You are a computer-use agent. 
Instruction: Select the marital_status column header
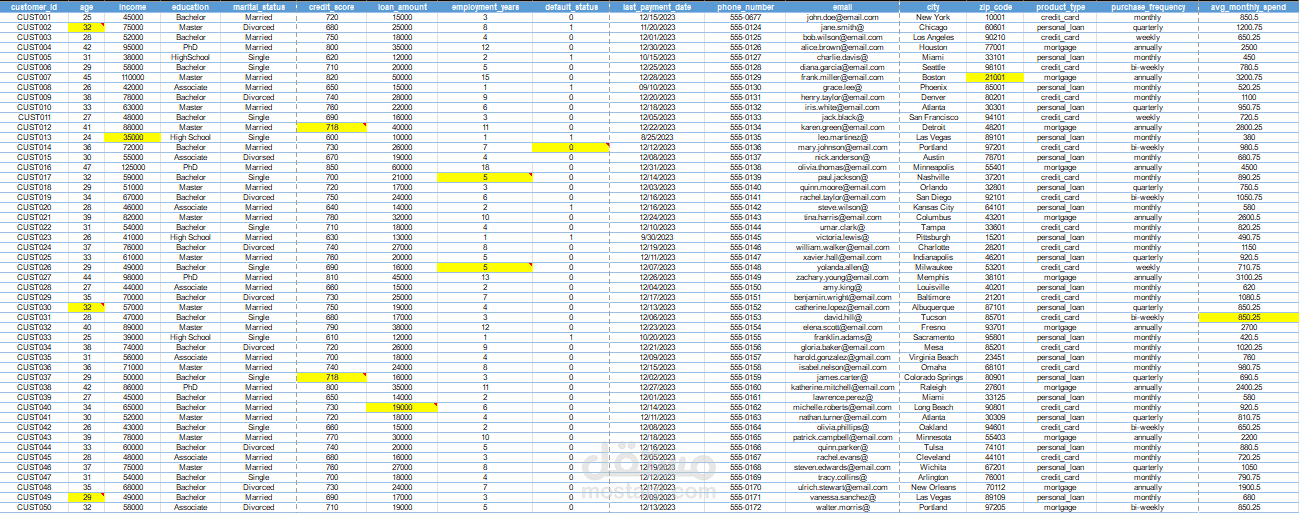(258, 7)
